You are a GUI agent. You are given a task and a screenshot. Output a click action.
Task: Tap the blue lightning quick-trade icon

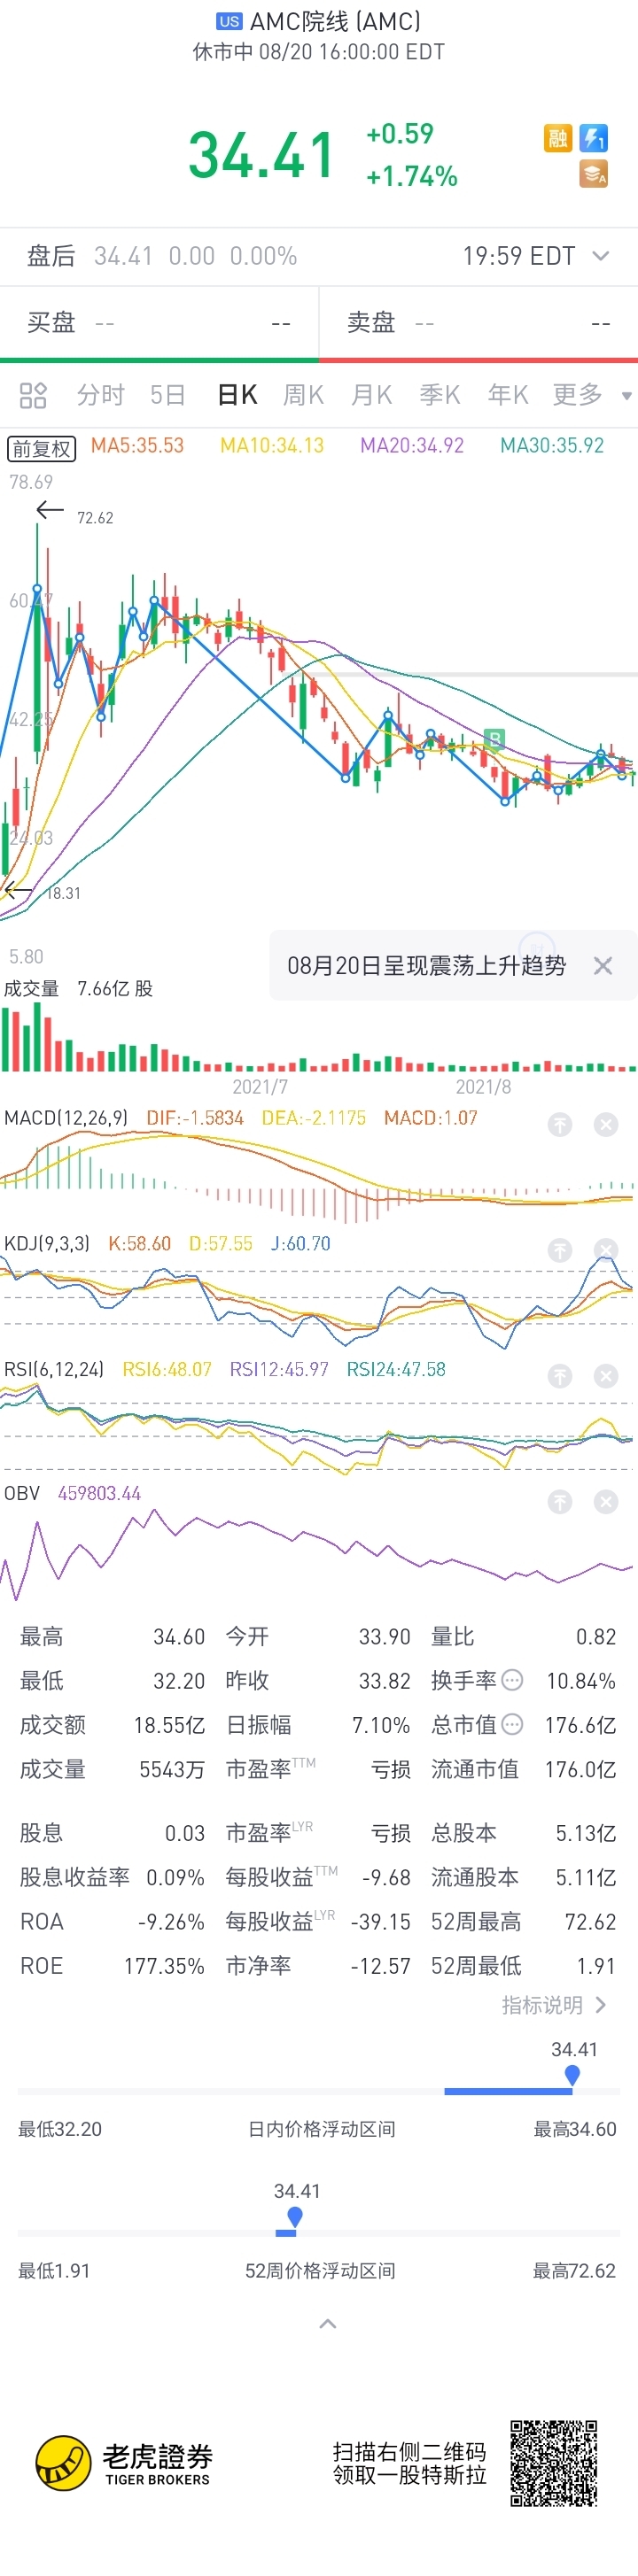[594, 138]
